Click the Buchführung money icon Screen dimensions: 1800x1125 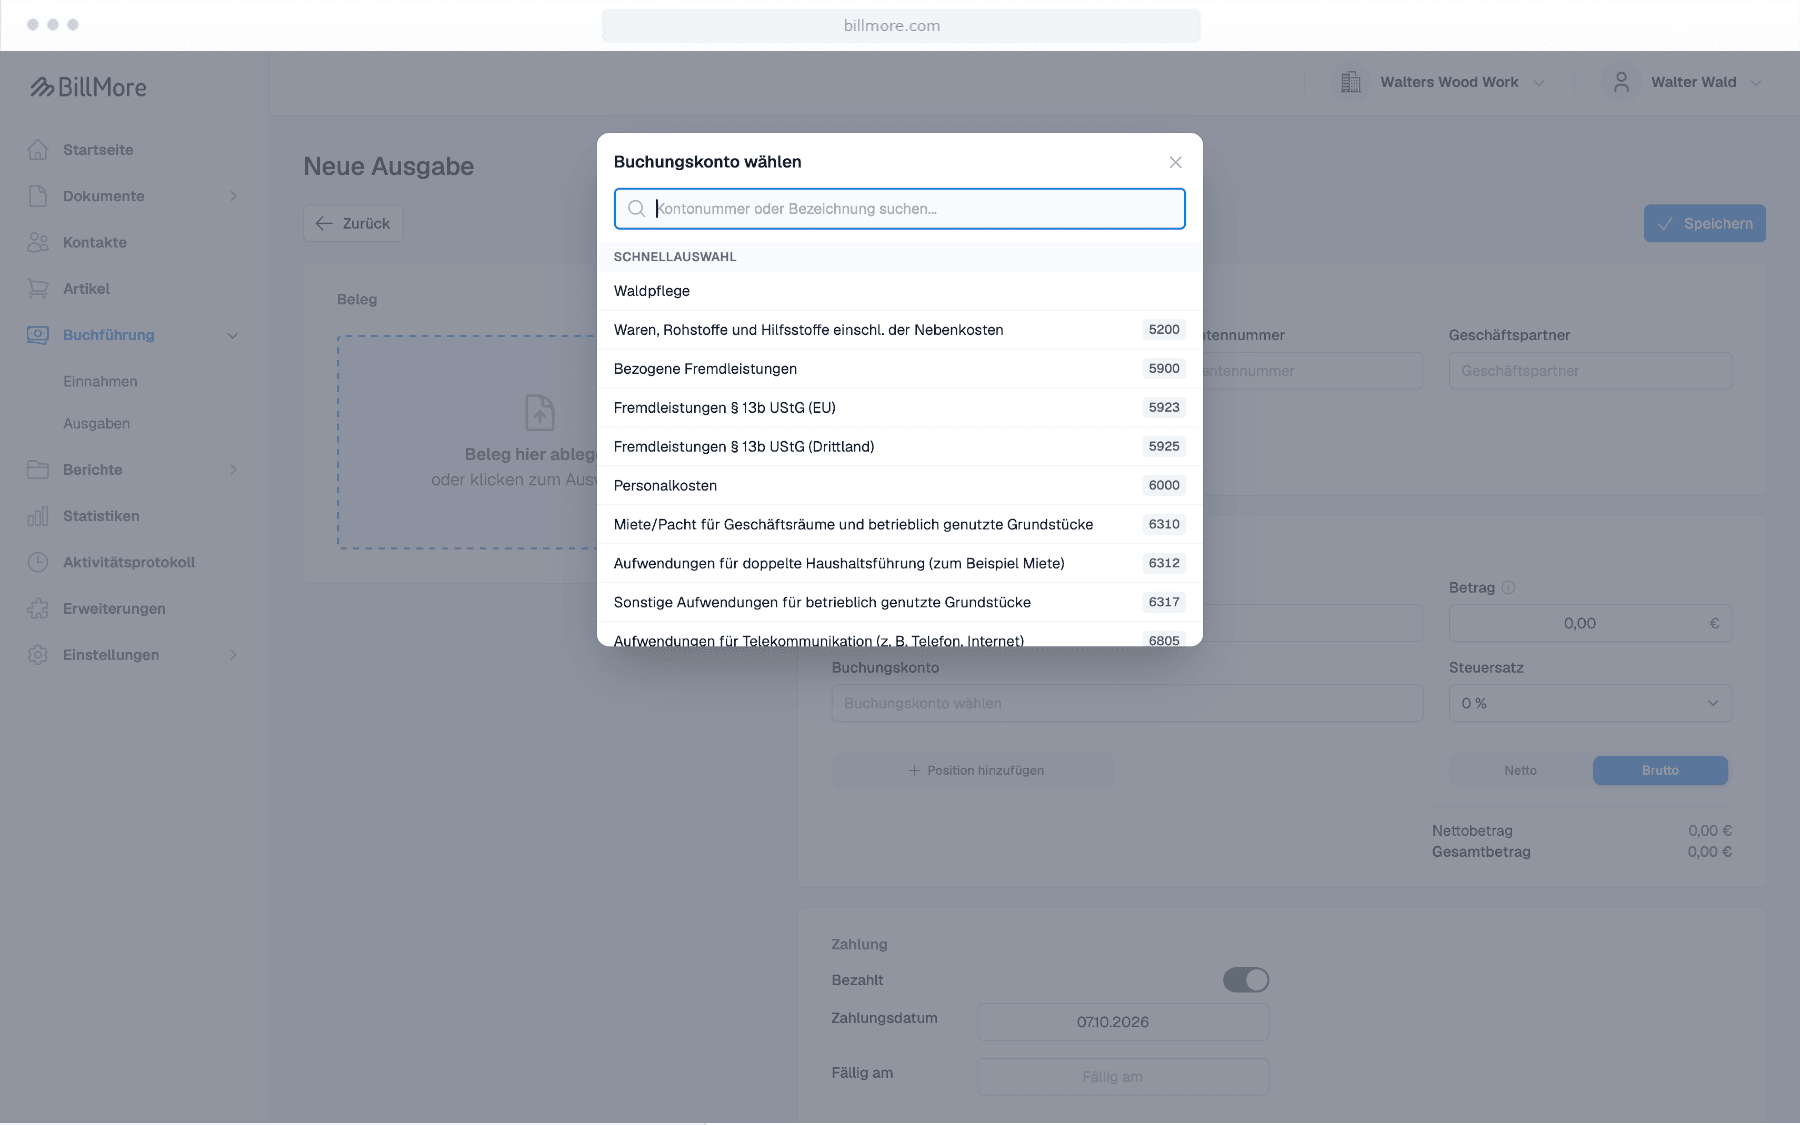click(38, 335)
